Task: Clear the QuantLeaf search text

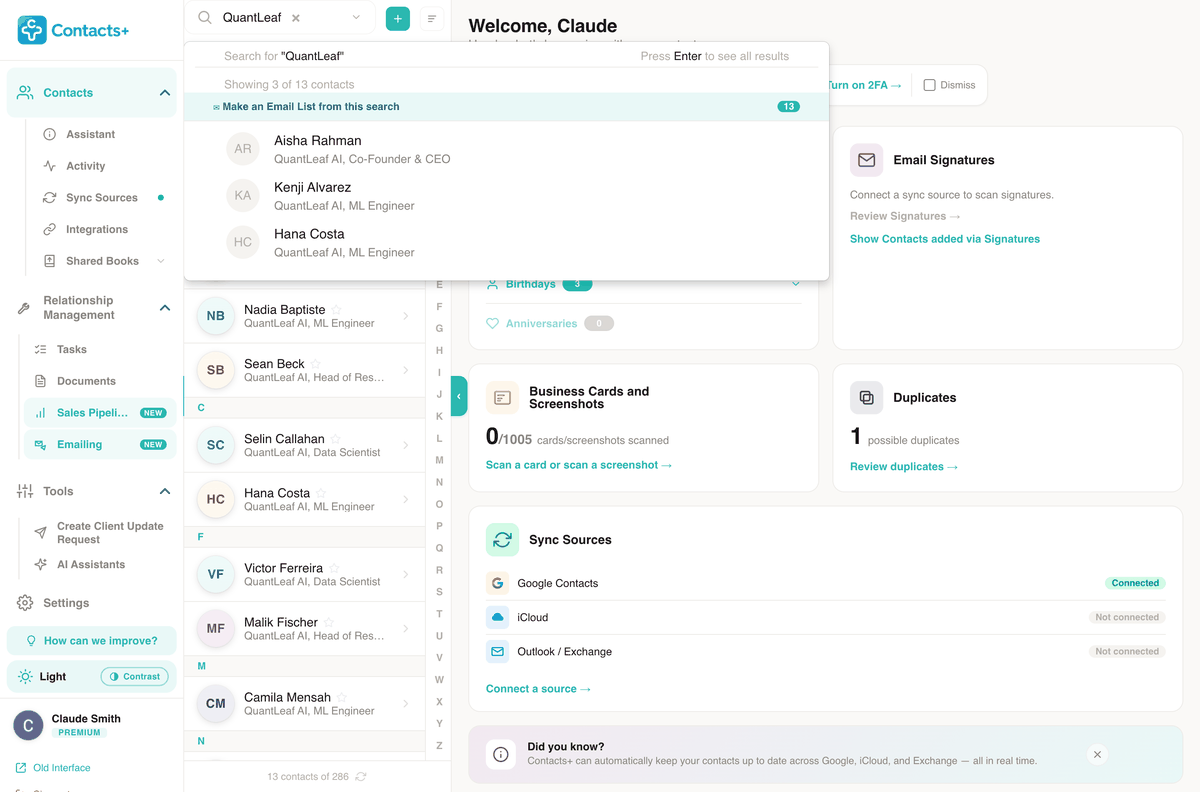Action: coord(295,18)
